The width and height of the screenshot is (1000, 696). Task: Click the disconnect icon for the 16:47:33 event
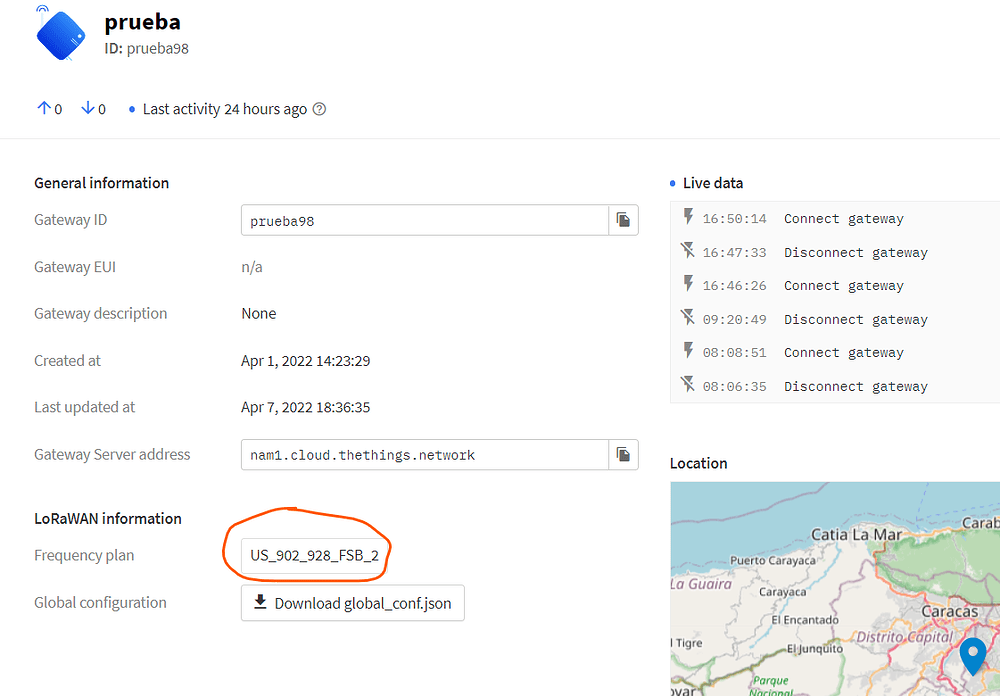[687, 251]
